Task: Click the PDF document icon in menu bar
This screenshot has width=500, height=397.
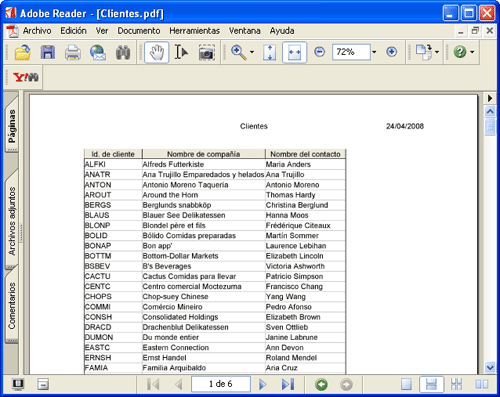Action: coord(13,31)
